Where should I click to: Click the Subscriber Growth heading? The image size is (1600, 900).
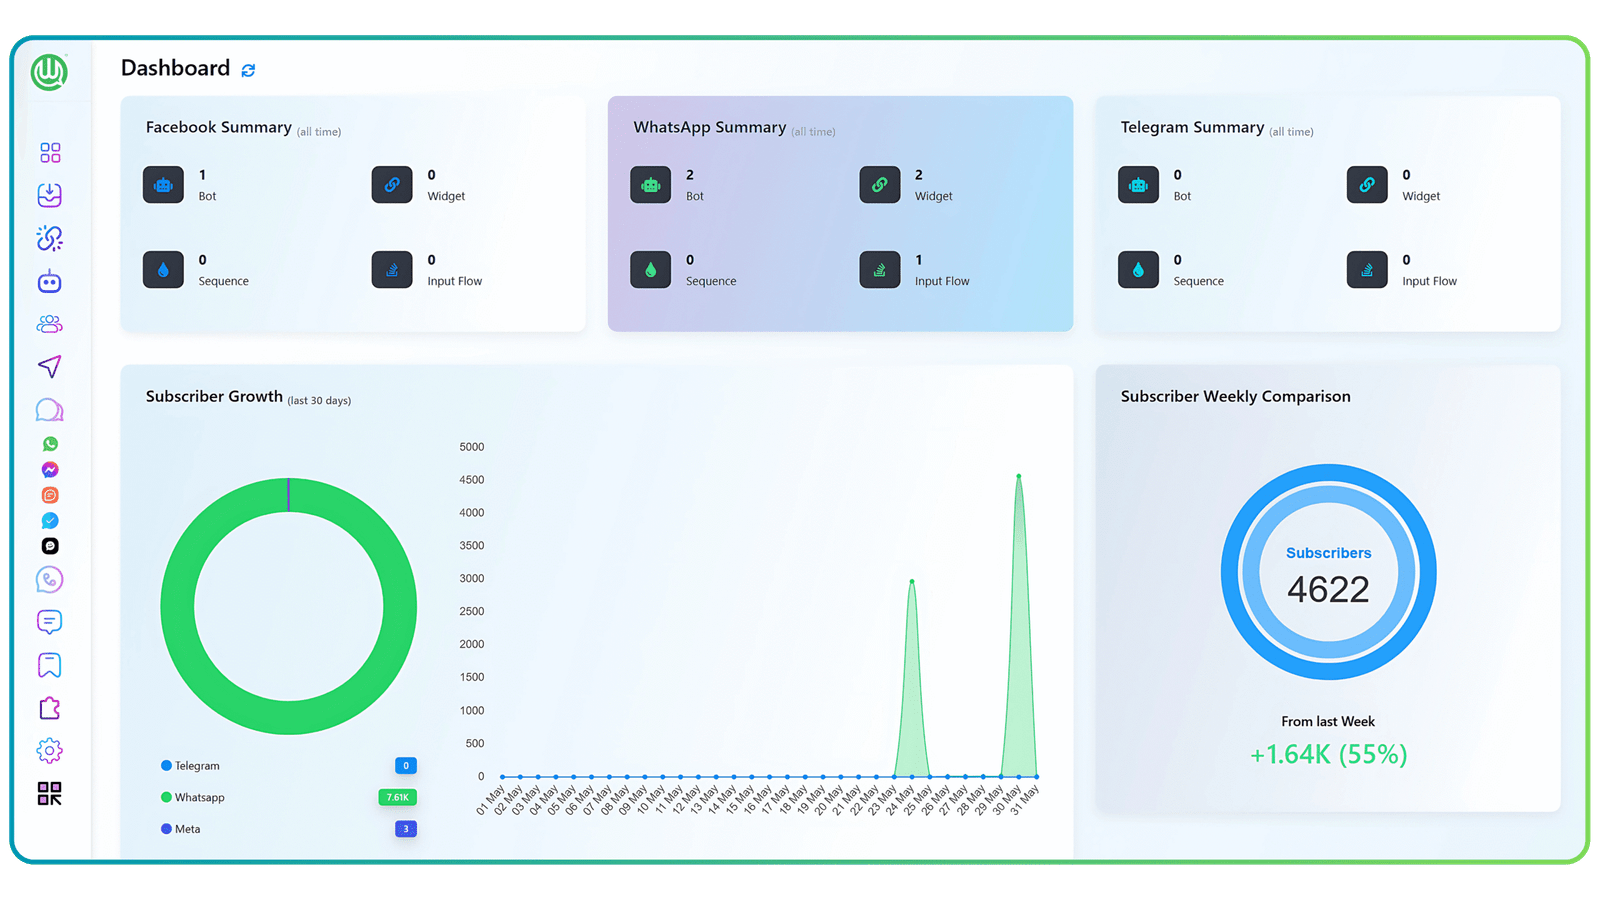click(214, 397)
